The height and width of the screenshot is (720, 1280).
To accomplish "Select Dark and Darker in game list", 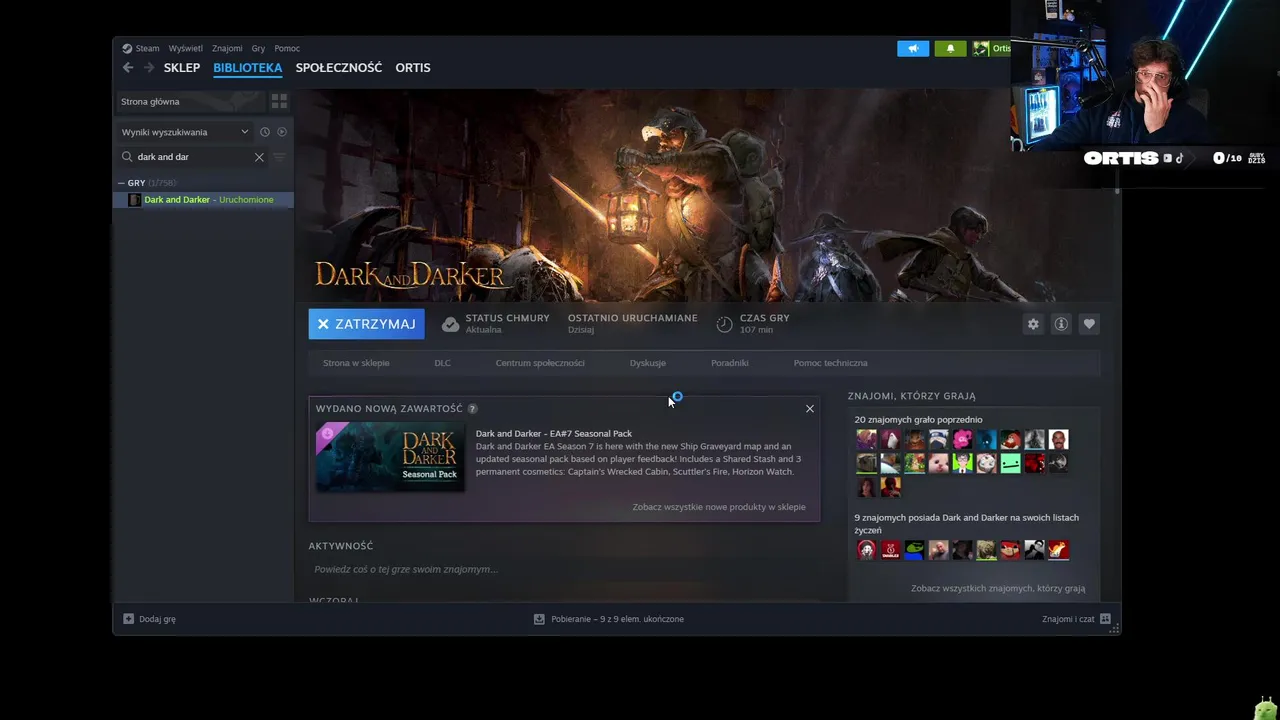I will (x=203, y=200).
